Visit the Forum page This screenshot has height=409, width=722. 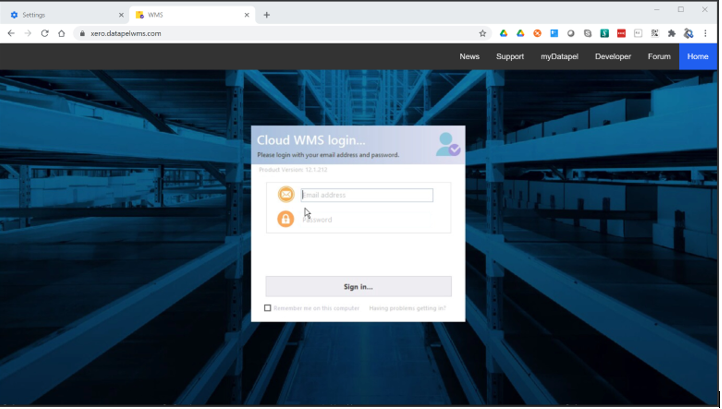click(659, 56)
